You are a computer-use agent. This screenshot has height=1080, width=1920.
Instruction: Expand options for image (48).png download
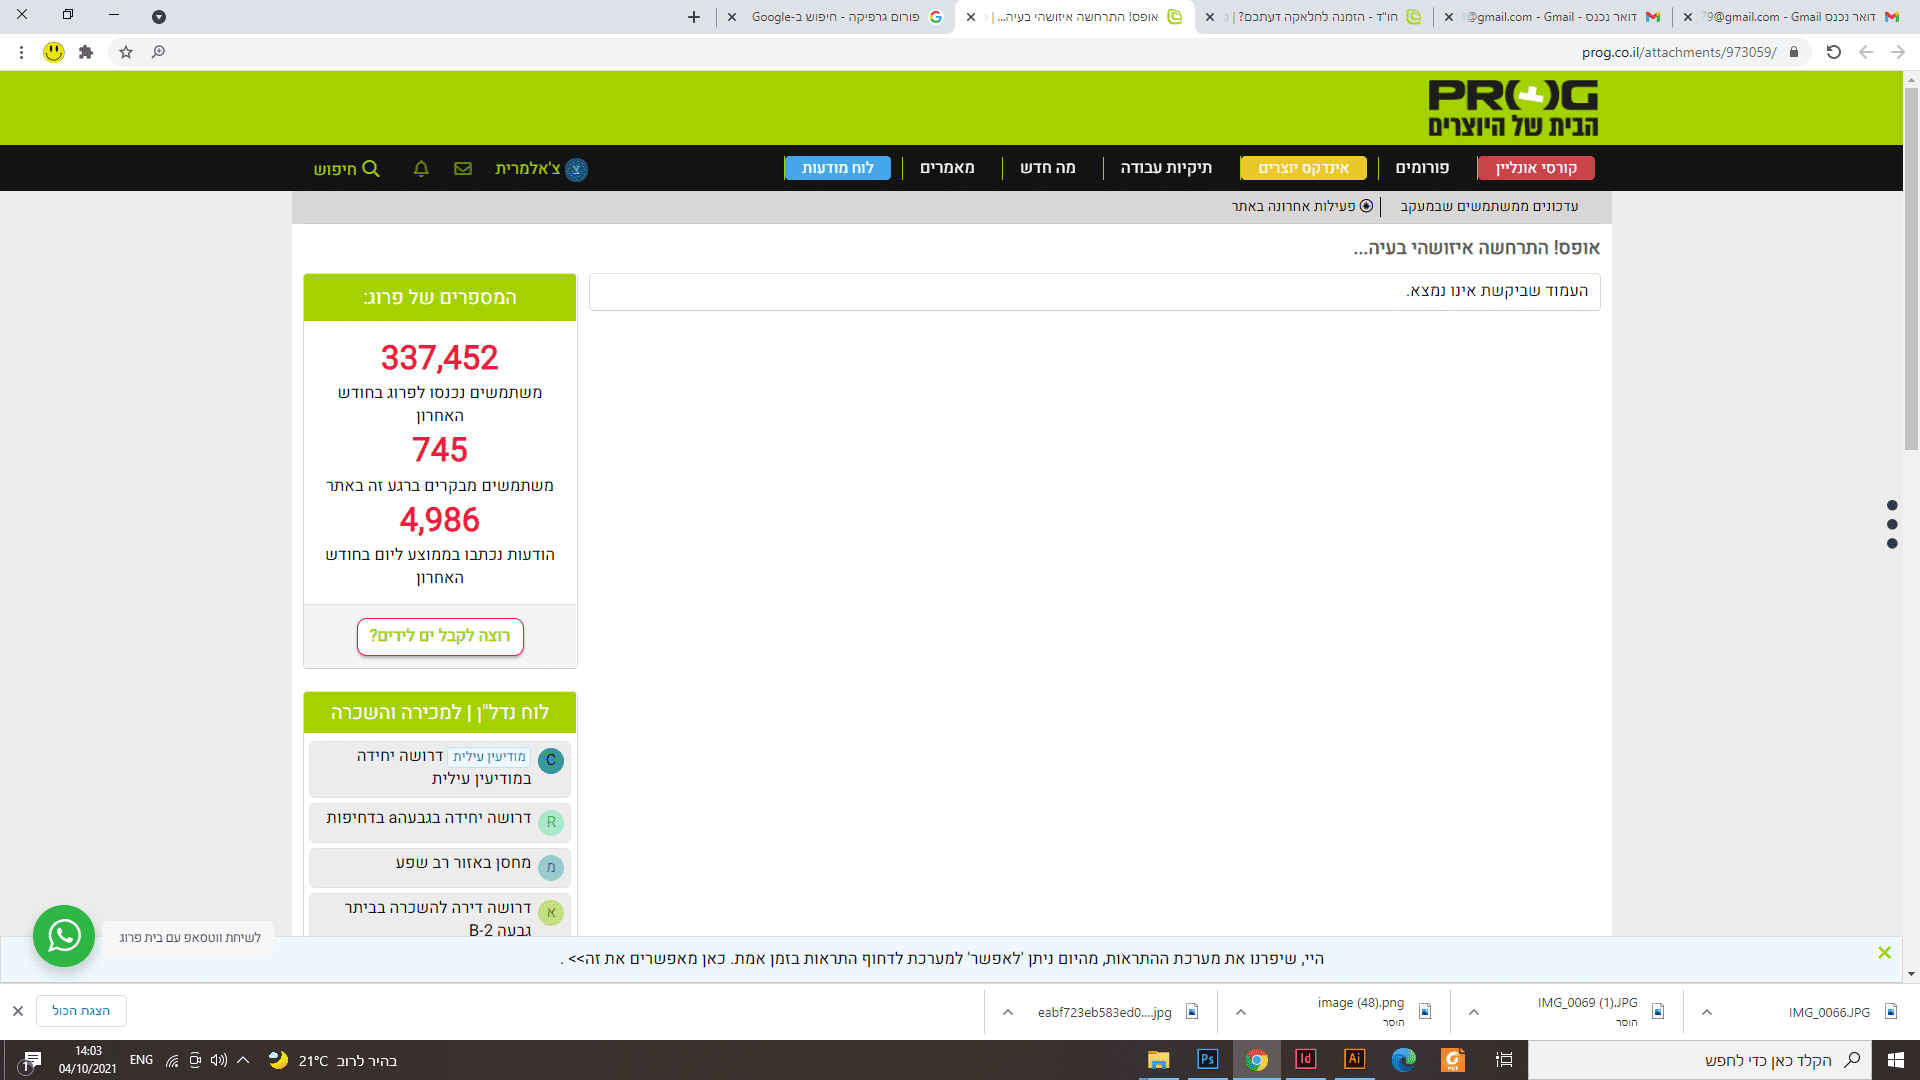[x=1241, y=1012]
